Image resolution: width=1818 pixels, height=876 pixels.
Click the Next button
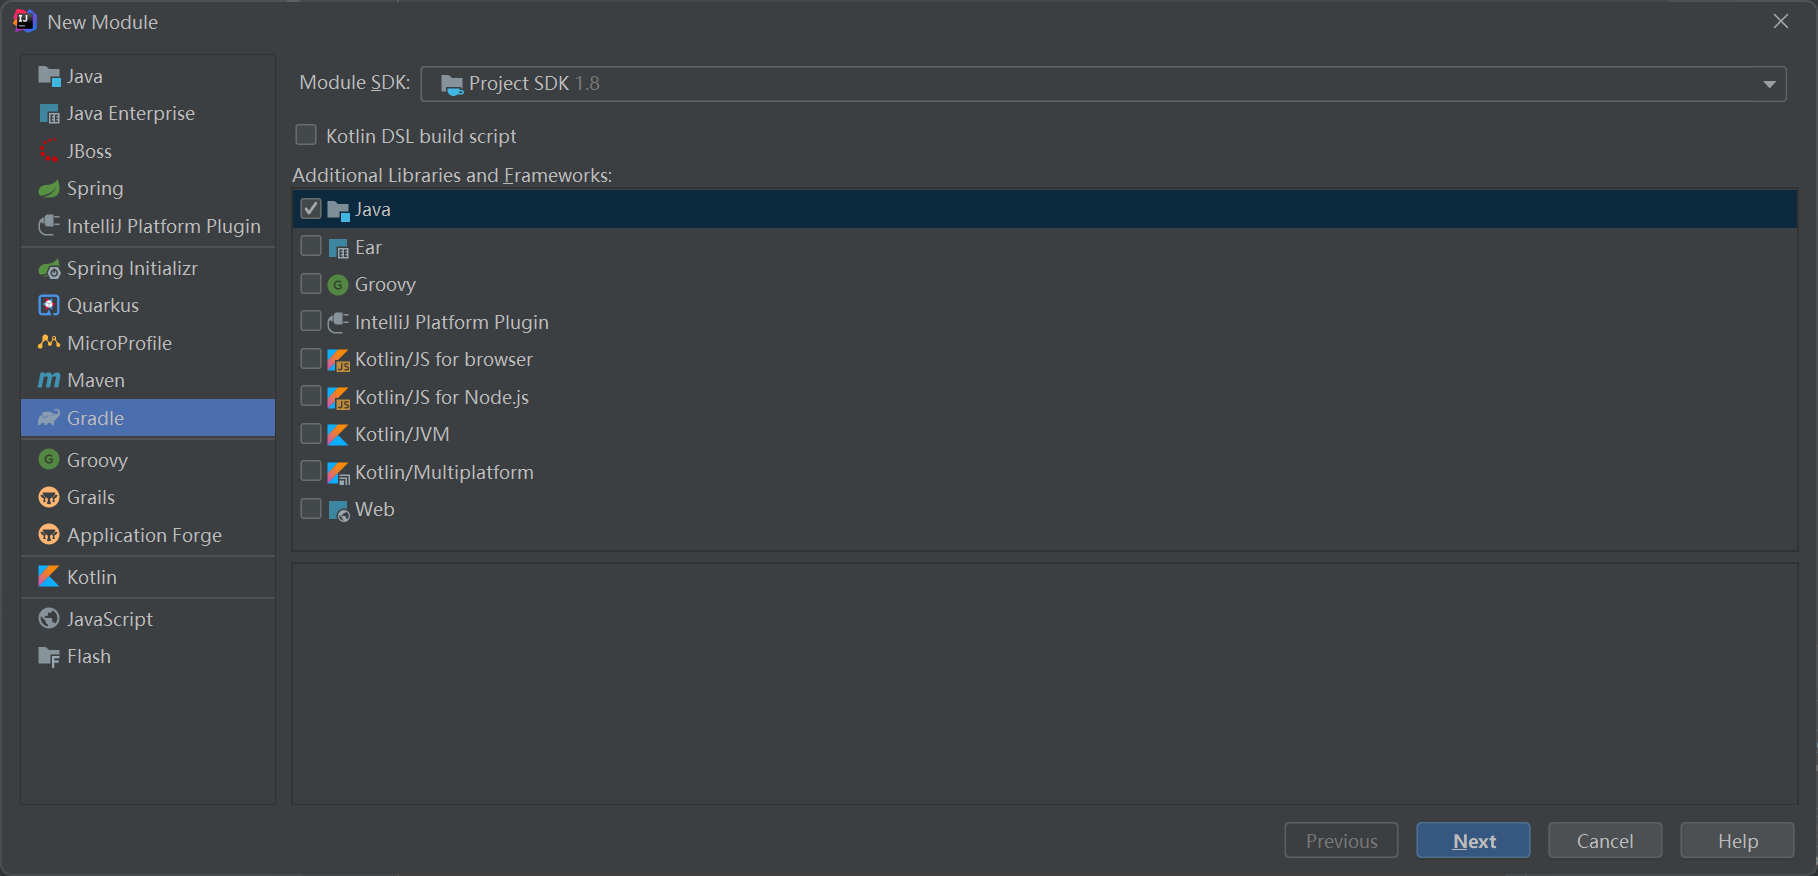click(1473, 841)
